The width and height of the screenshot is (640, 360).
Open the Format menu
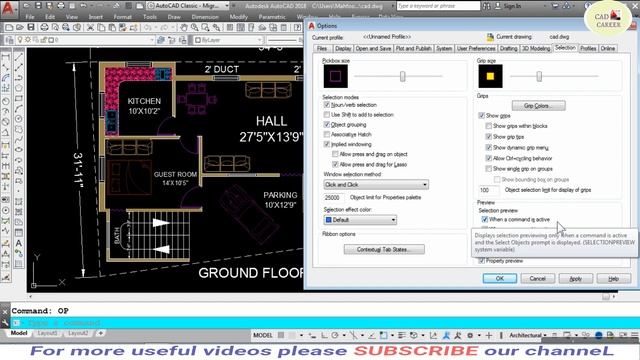pos(122,17)
